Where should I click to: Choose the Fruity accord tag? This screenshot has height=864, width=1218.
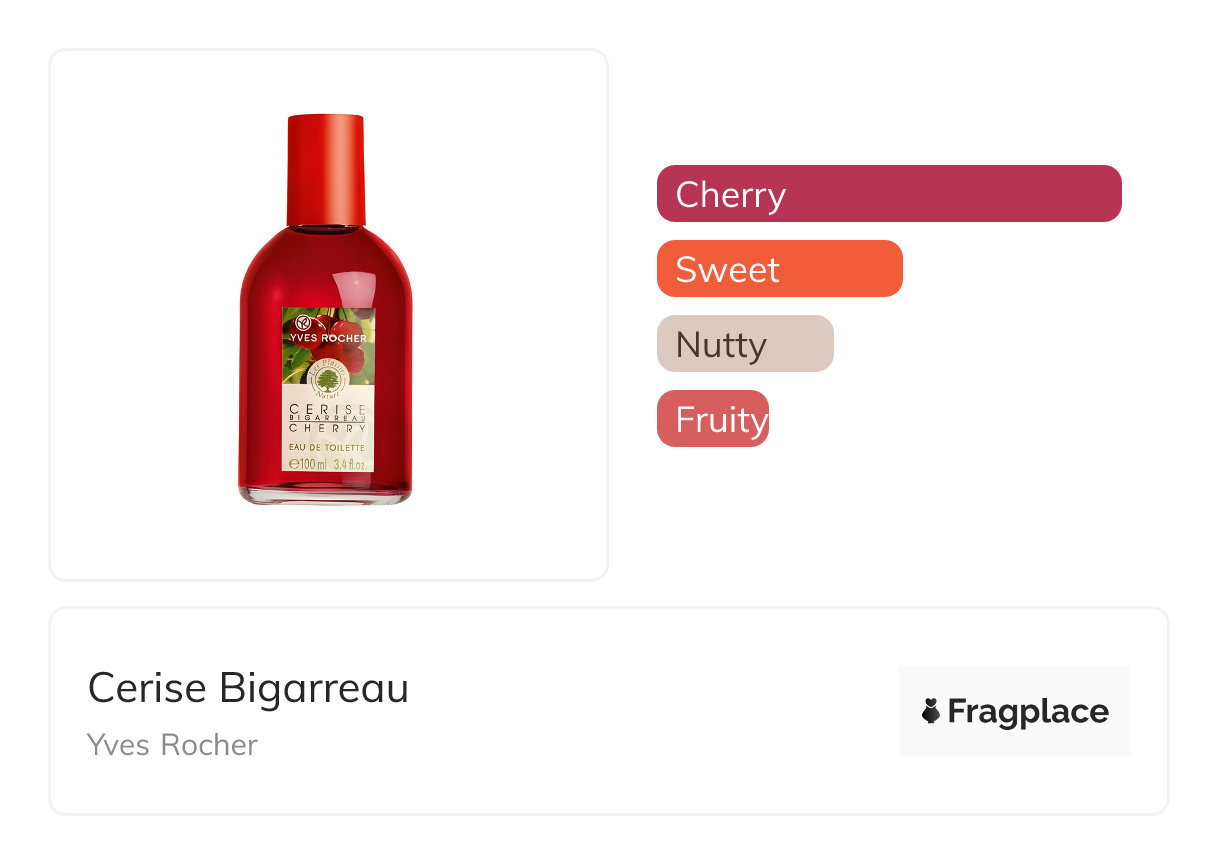[712, 419]
